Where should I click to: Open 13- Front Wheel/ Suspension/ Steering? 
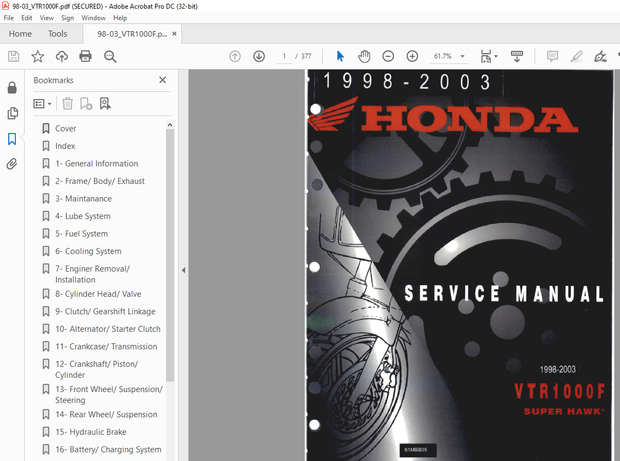coord(109,395)
